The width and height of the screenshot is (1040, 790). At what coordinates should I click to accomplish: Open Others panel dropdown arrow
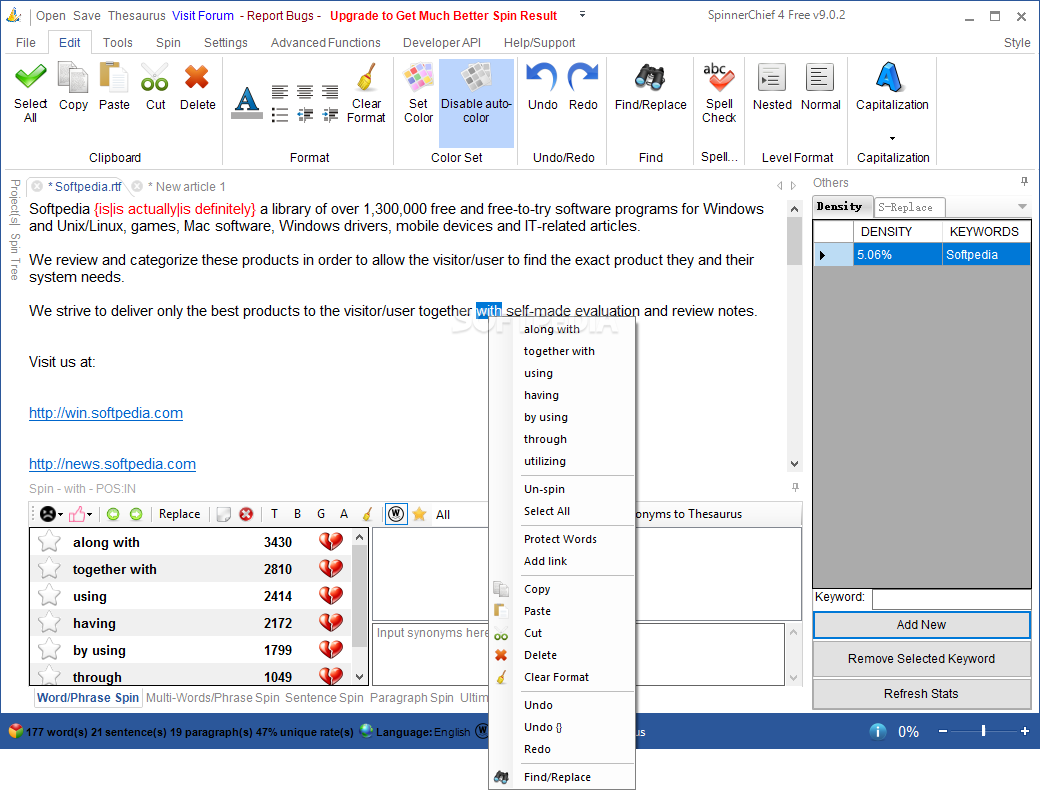coord(1022,207)
